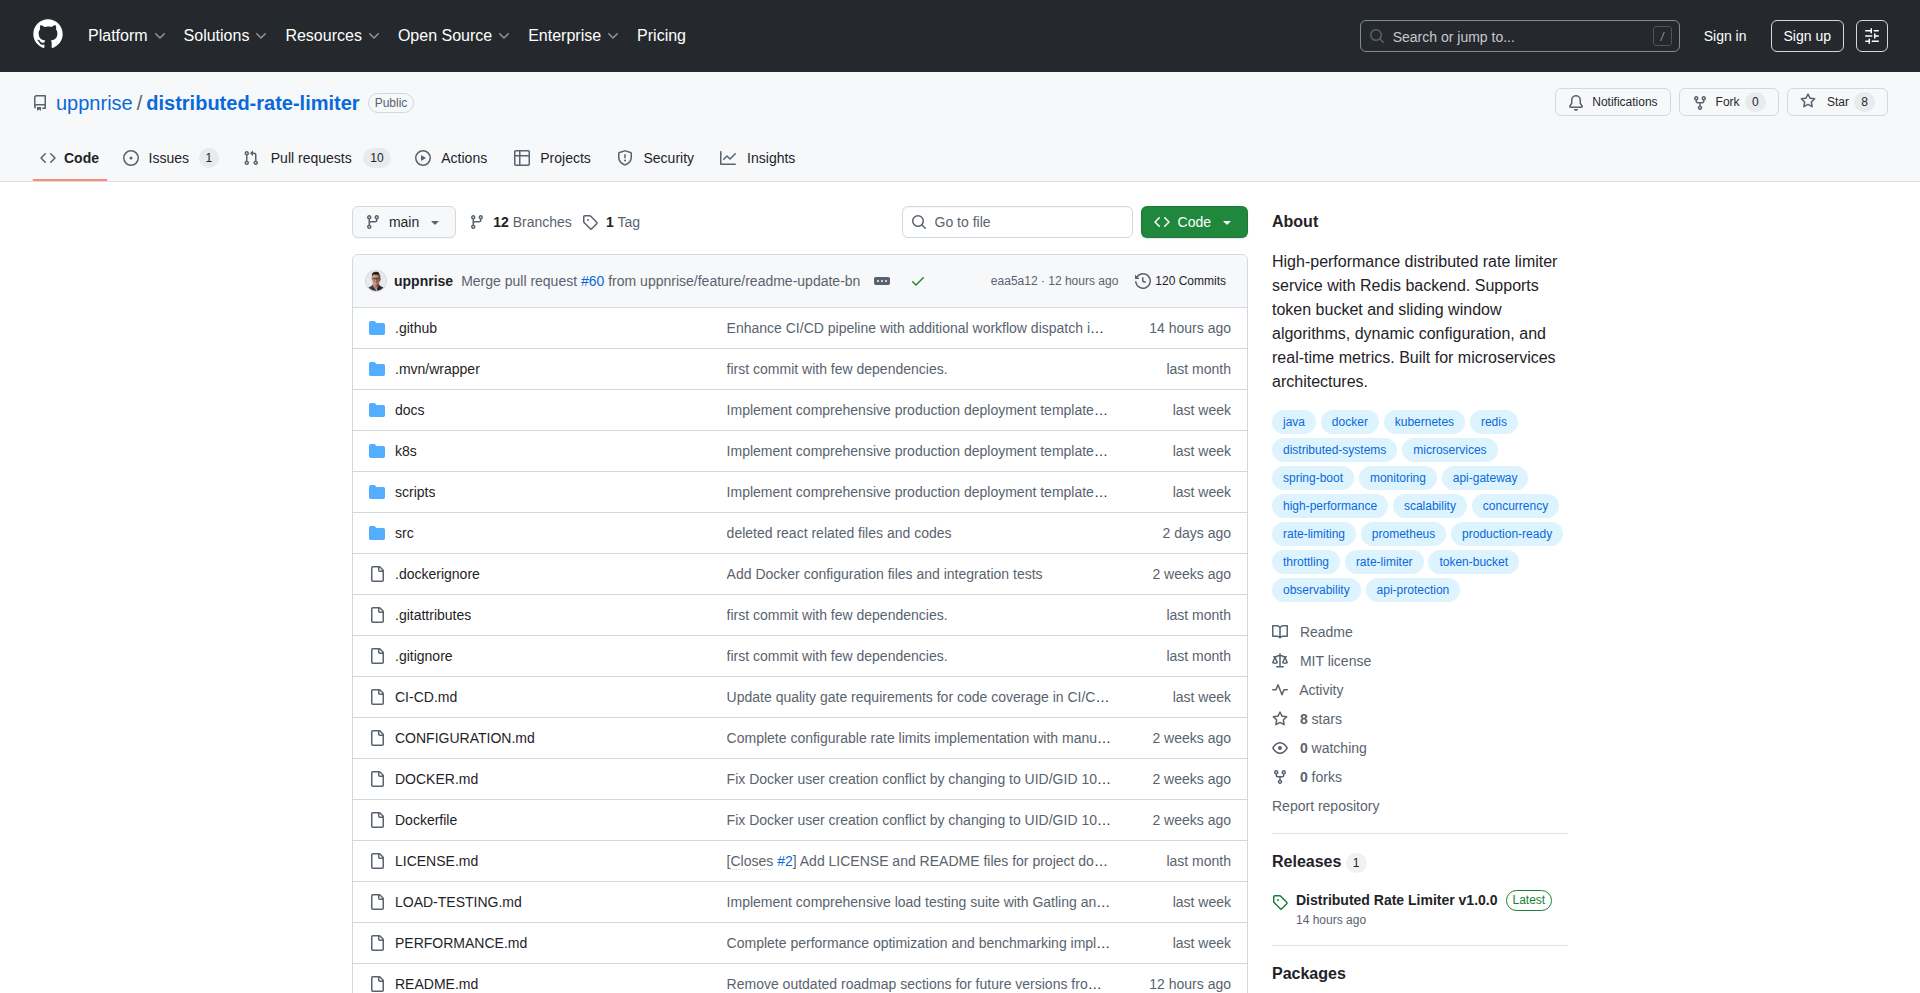
Task: Open main branch selector dropdown
Action: pyautogui.click(x=403, y=222)
